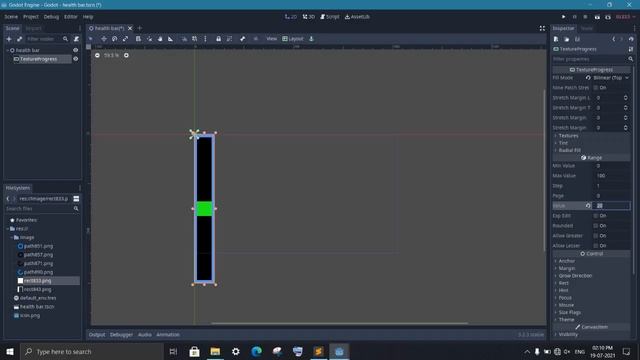Enable Exp Edit checkbox
The width and height of the screenshot is (640, 360).
[x=596, y=216]
